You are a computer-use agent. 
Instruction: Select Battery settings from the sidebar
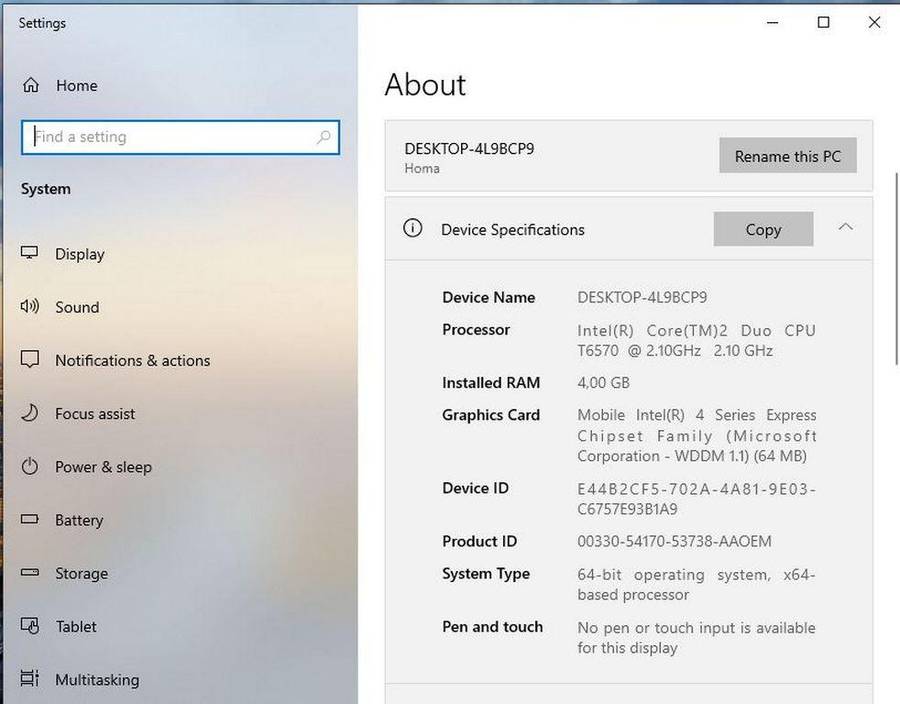coord(78,520)
